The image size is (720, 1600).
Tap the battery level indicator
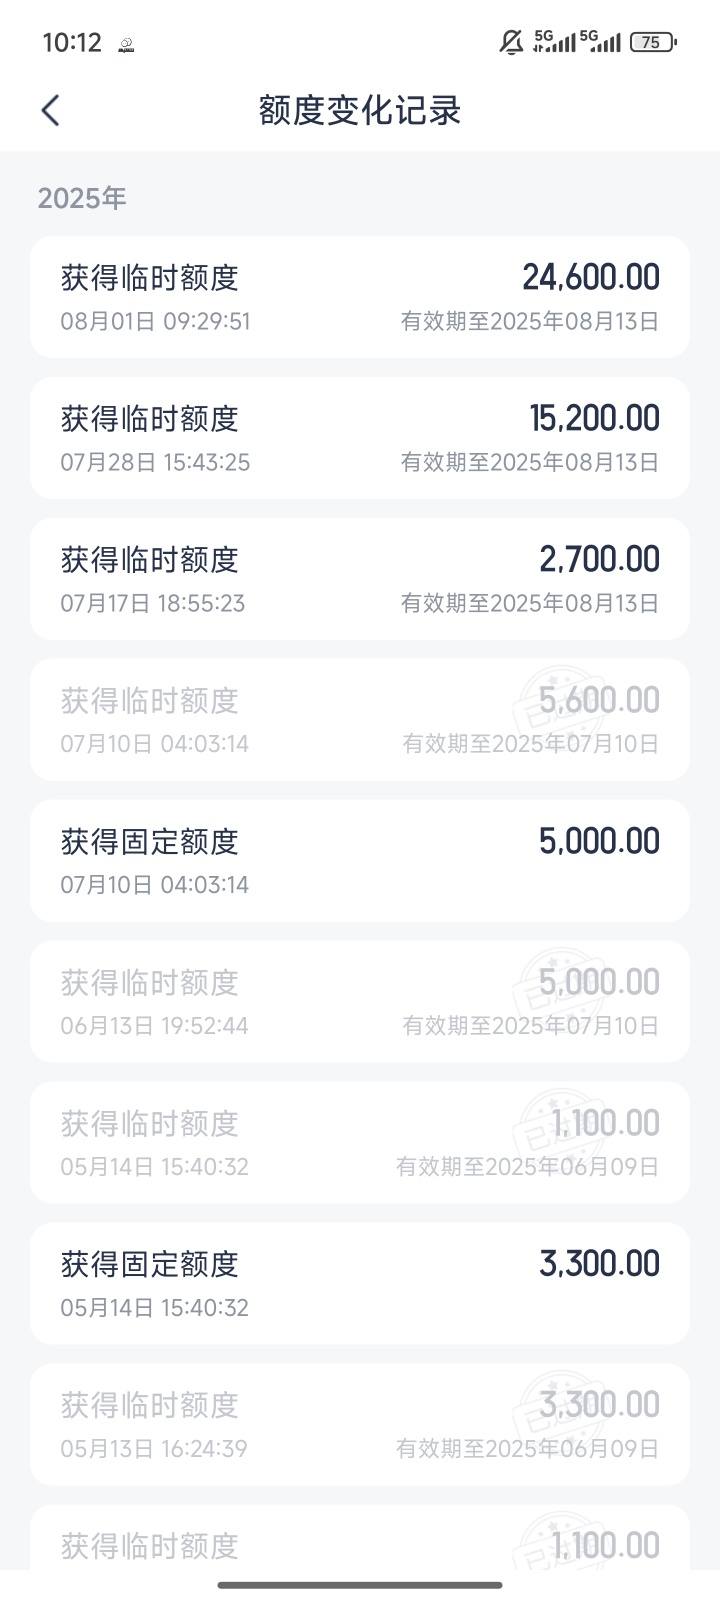coord(653,42)
